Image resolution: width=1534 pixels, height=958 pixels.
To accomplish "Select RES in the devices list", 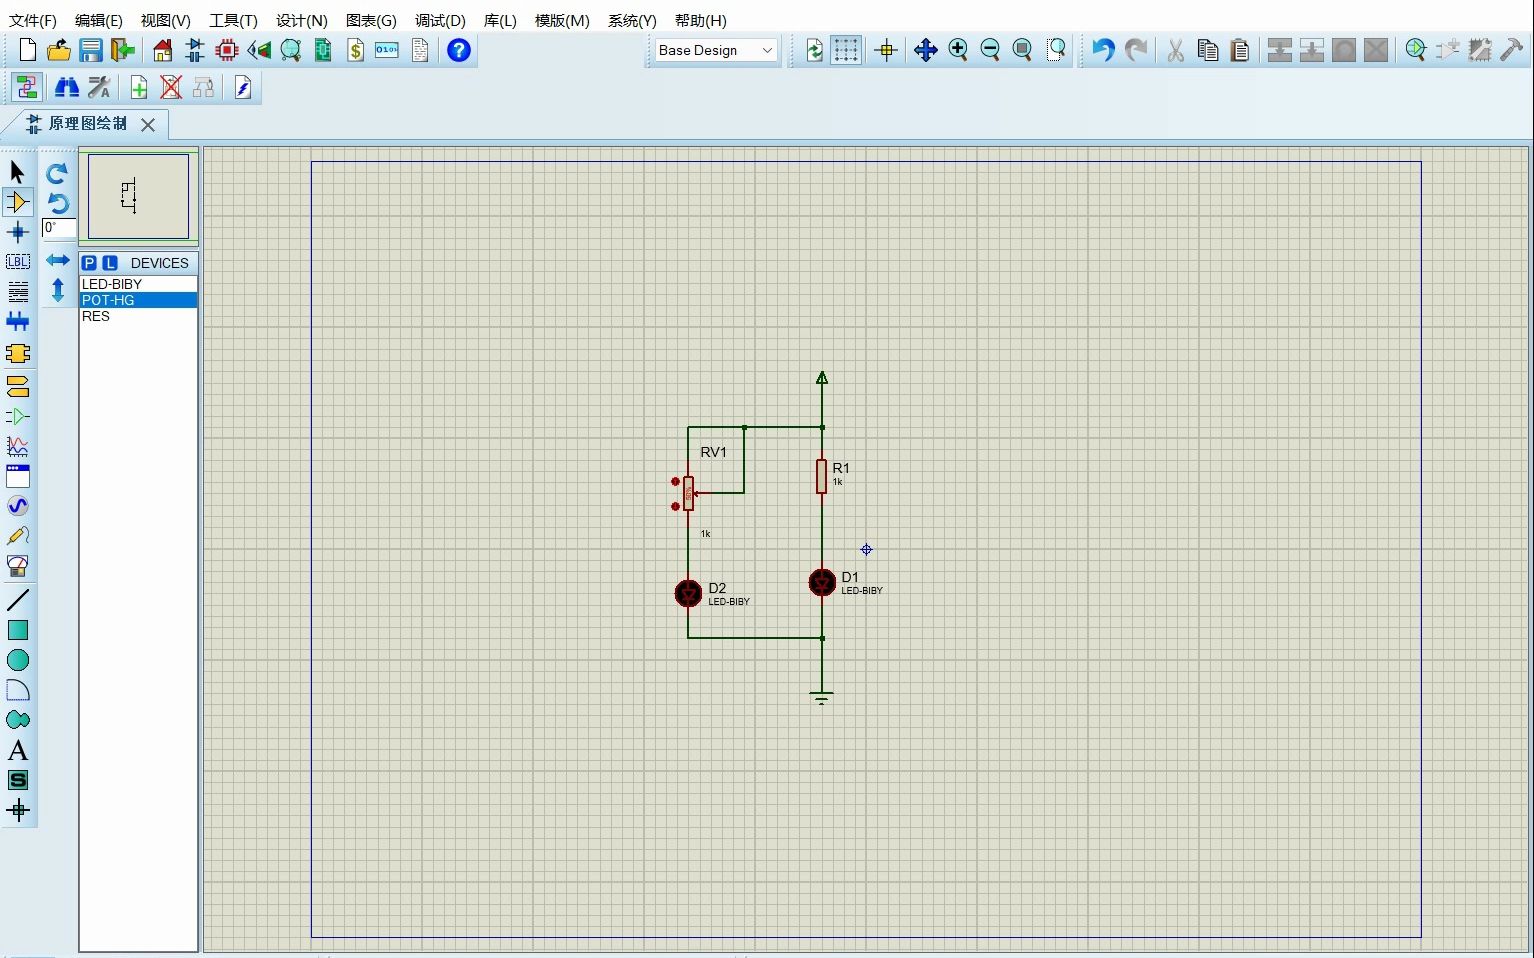I will pos(138,316).
